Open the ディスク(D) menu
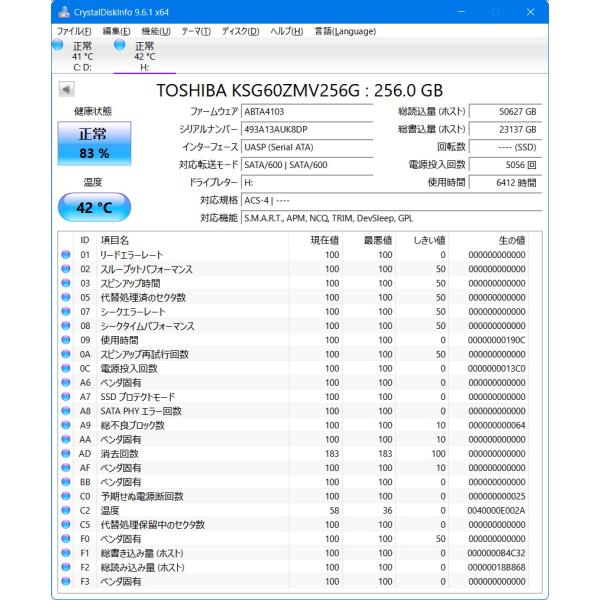 tap(240, 31)
